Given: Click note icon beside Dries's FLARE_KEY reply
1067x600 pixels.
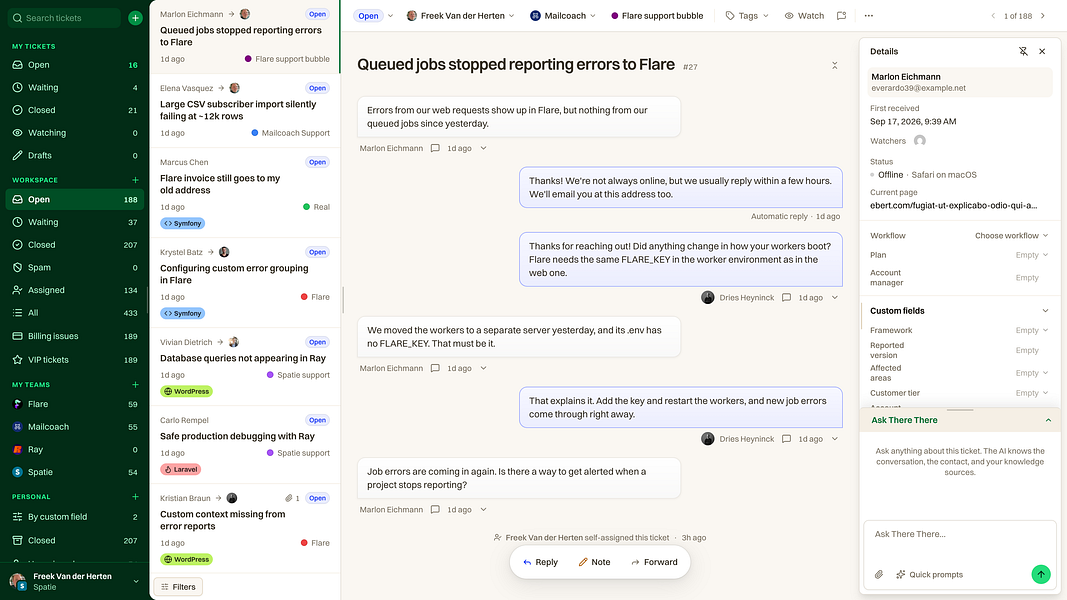Looking at the screenshot, I should 787,297.
